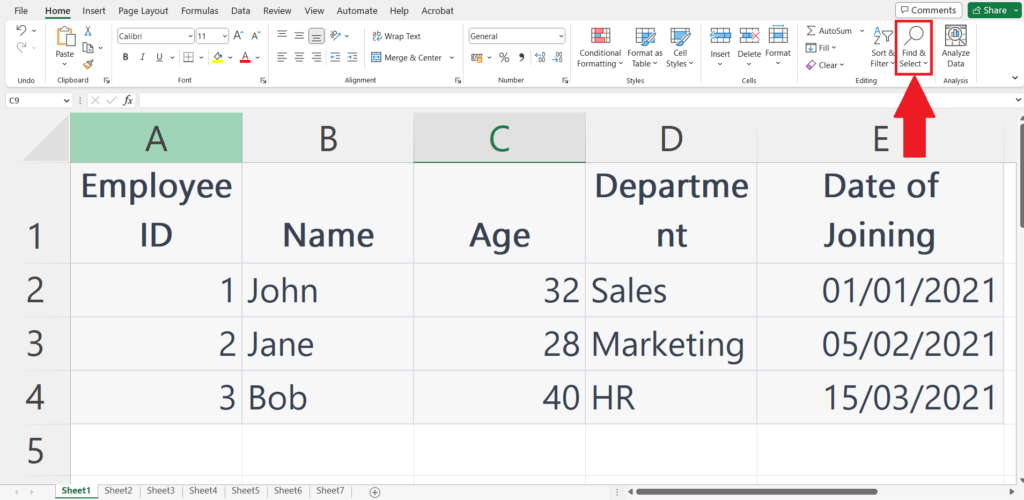This screenshot has height=500, width=1024.
Task: Toggle Underline formatting
Action: click(x=159, y=57)
